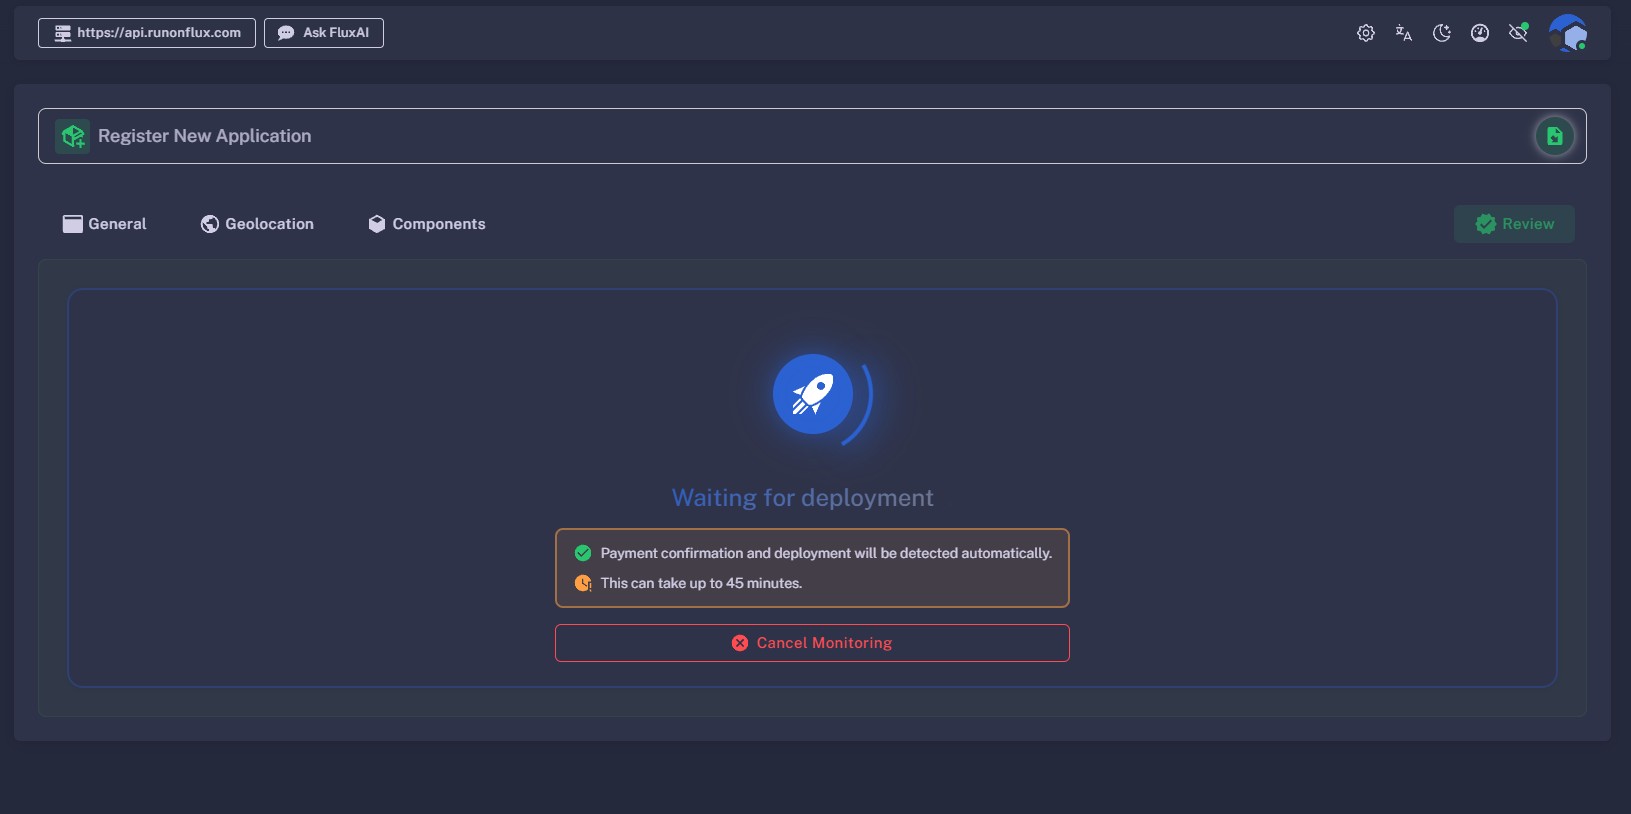Click the green file icon in the header
1631x814 pixels.
(x=1554, y=136)
